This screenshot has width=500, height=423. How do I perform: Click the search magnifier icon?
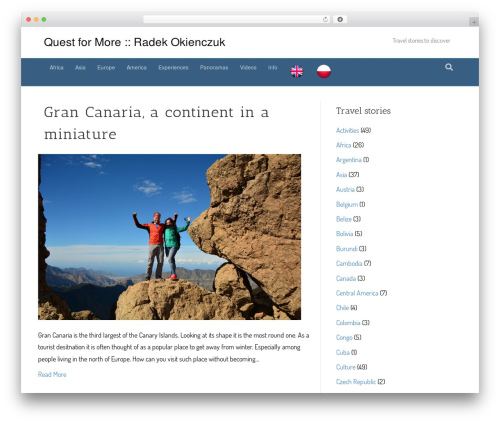tap(449, 67)
